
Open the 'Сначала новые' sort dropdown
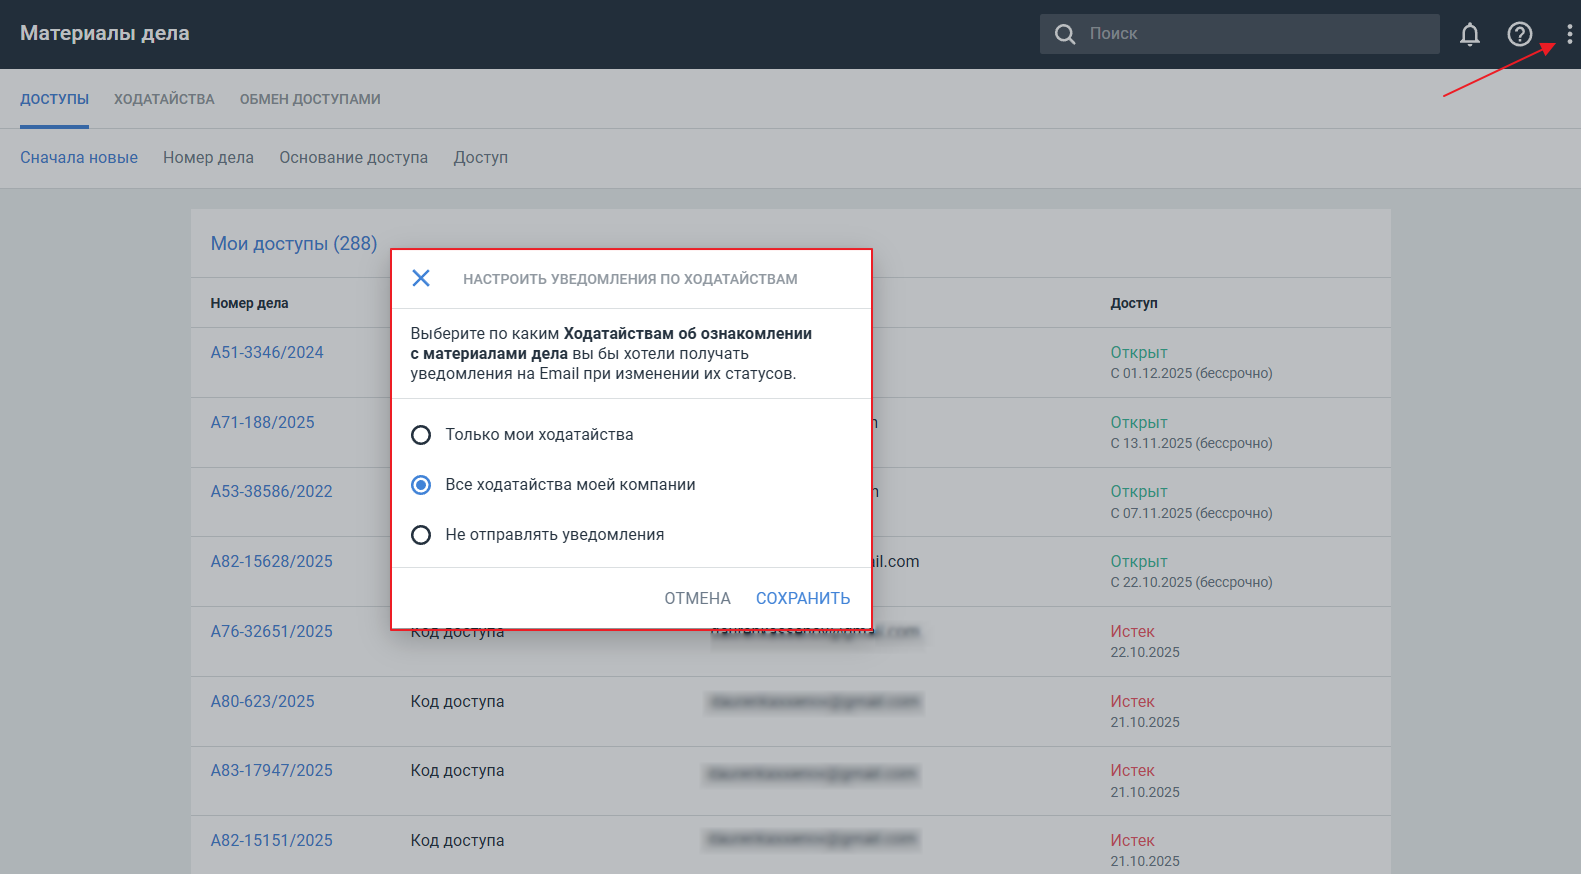pyautogui.click(x=79, y=158)
